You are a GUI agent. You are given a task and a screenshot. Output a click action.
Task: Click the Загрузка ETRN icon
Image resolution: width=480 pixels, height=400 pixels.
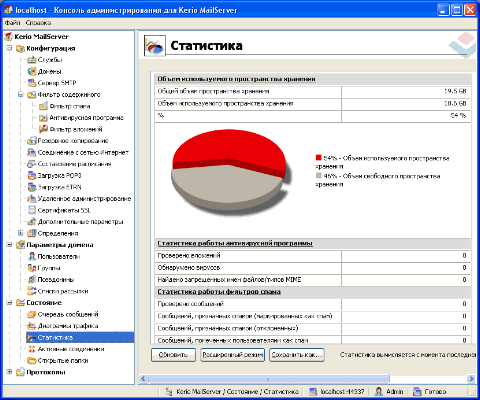click(x=32, y=187)
